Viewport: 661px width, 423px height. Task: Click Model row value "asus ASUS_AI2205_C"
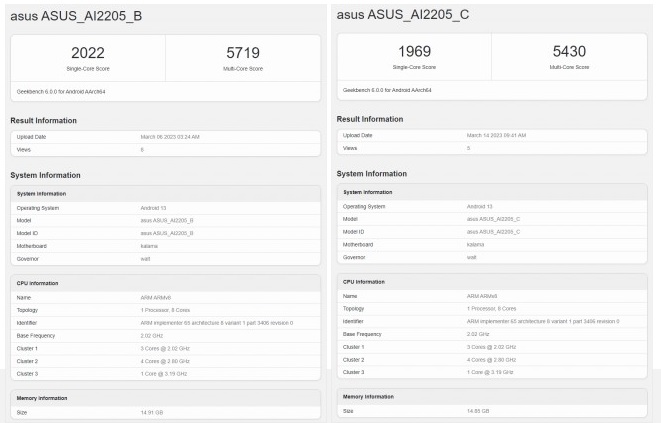pos(493,219)
